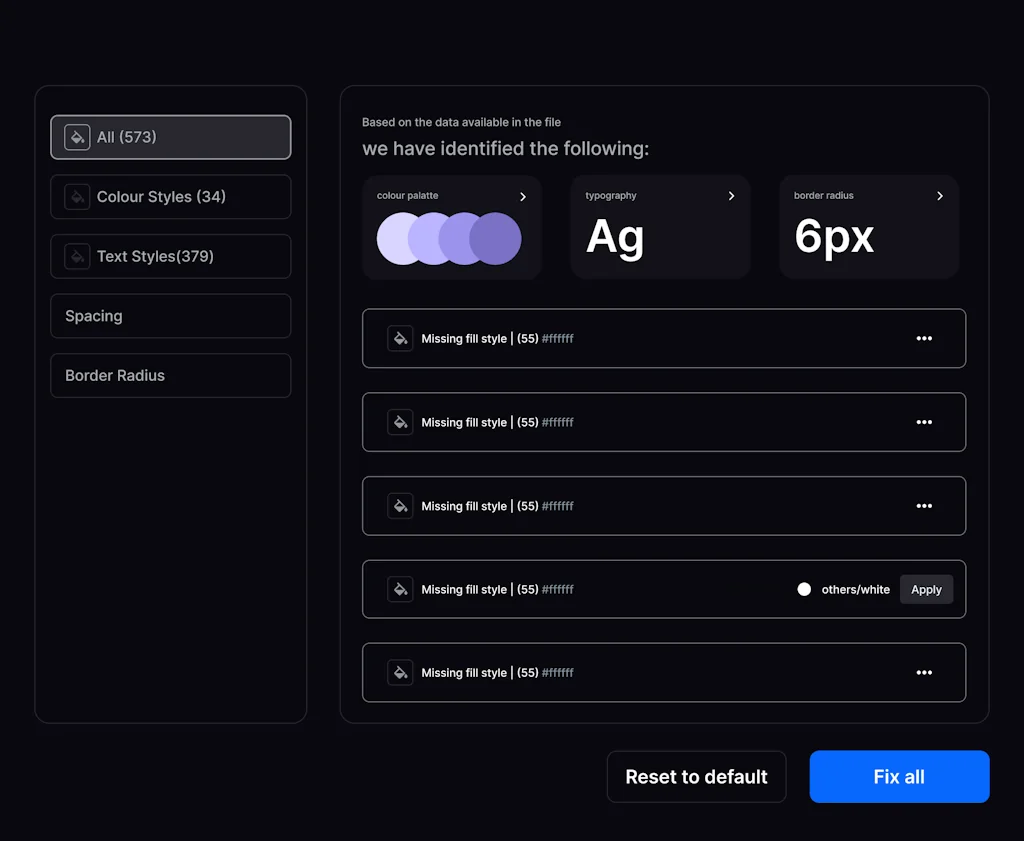Switch to the Border Radius category
Viewport: 1024px width, 841px height.
point(170,375)
